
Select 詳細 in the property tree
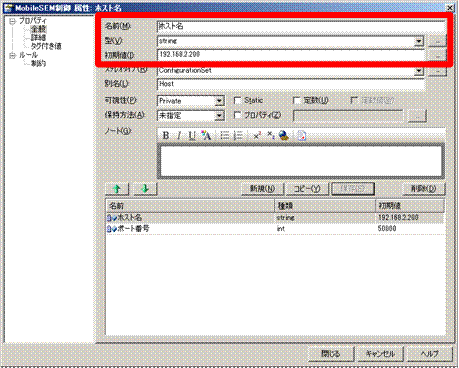(38, 38)
